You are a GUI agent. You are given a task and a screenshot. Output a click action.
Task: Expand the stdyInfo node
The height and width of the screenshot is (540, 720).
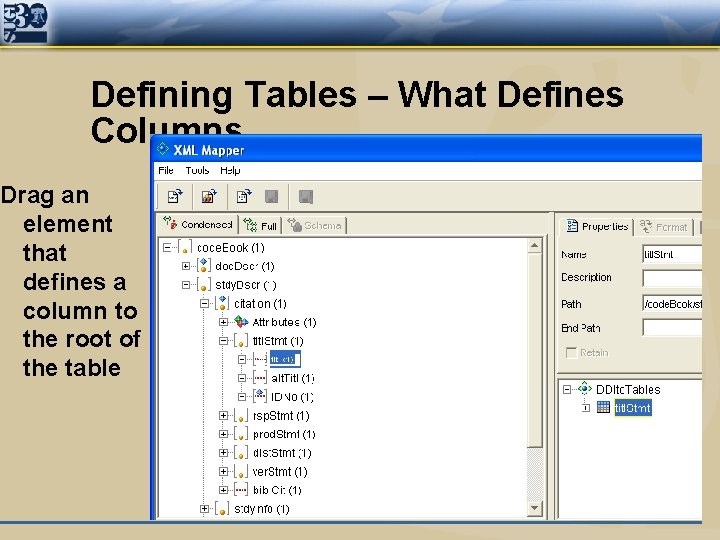tap(204, 509)
